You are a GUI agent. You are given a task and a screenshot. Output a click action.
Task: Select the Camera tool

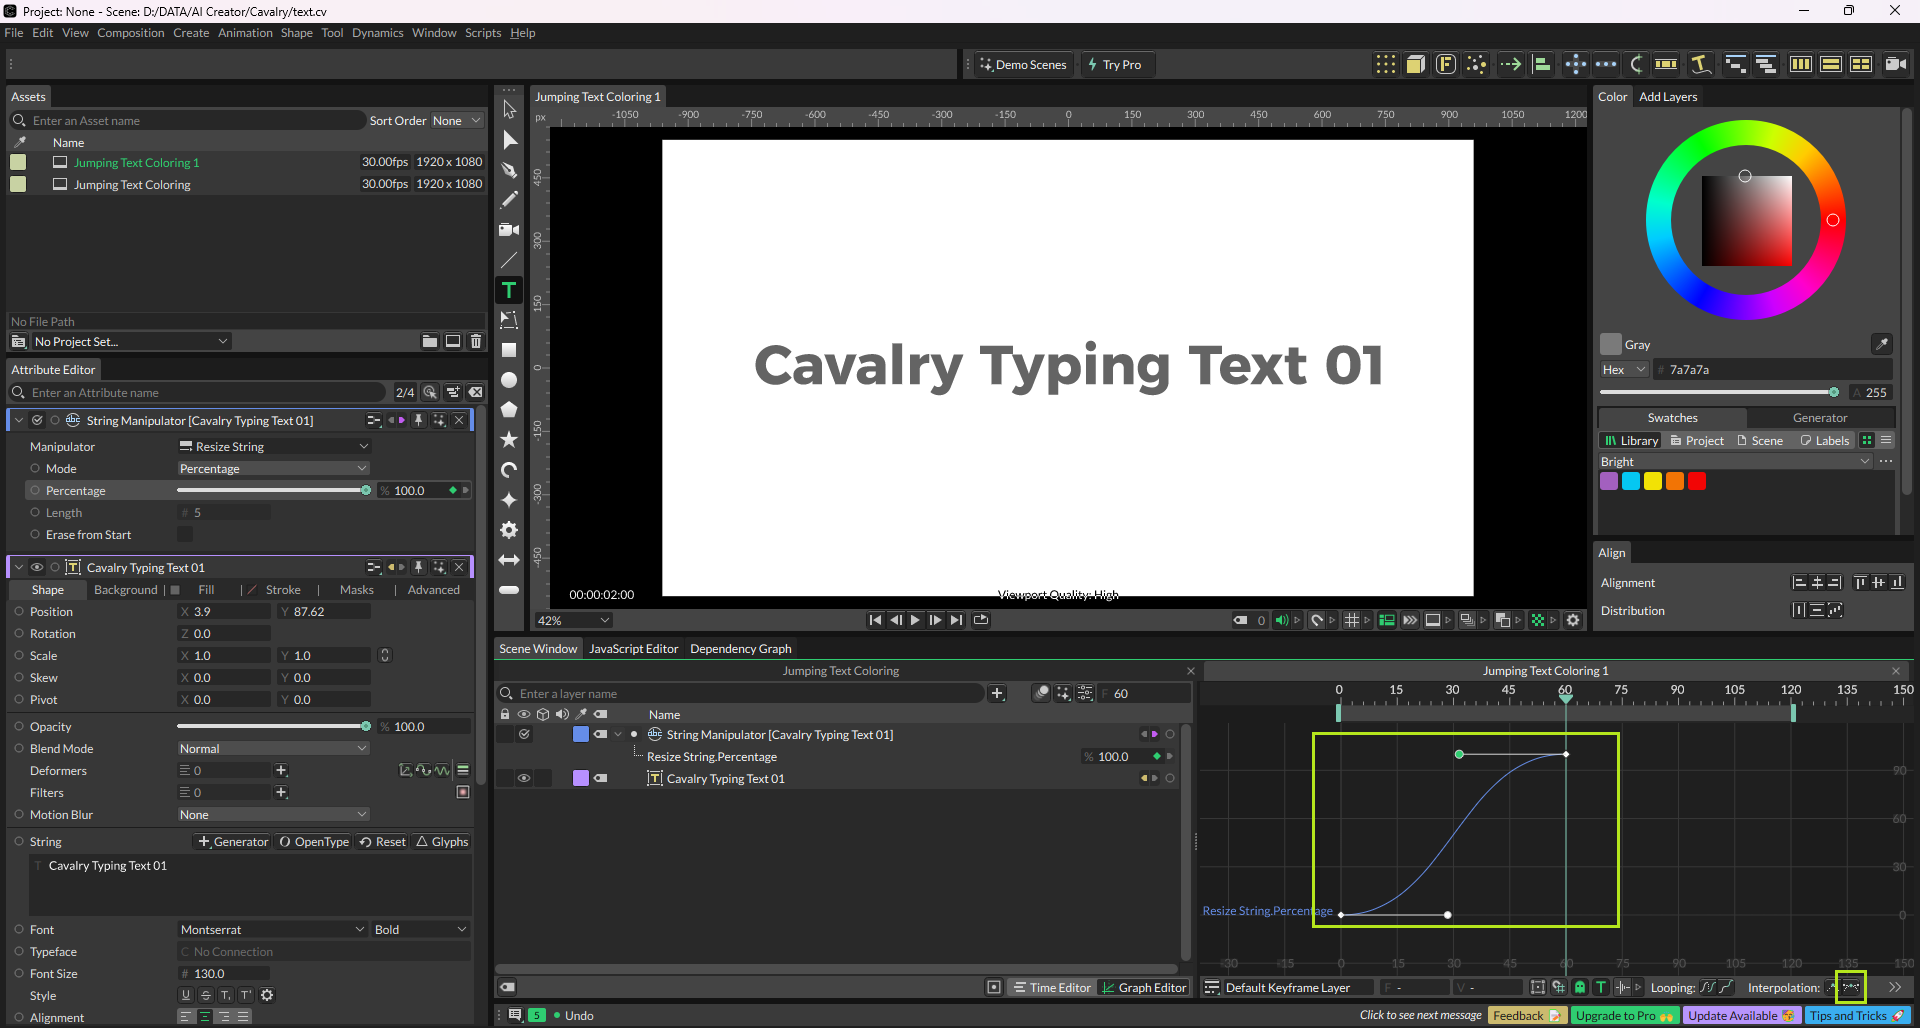509,230
